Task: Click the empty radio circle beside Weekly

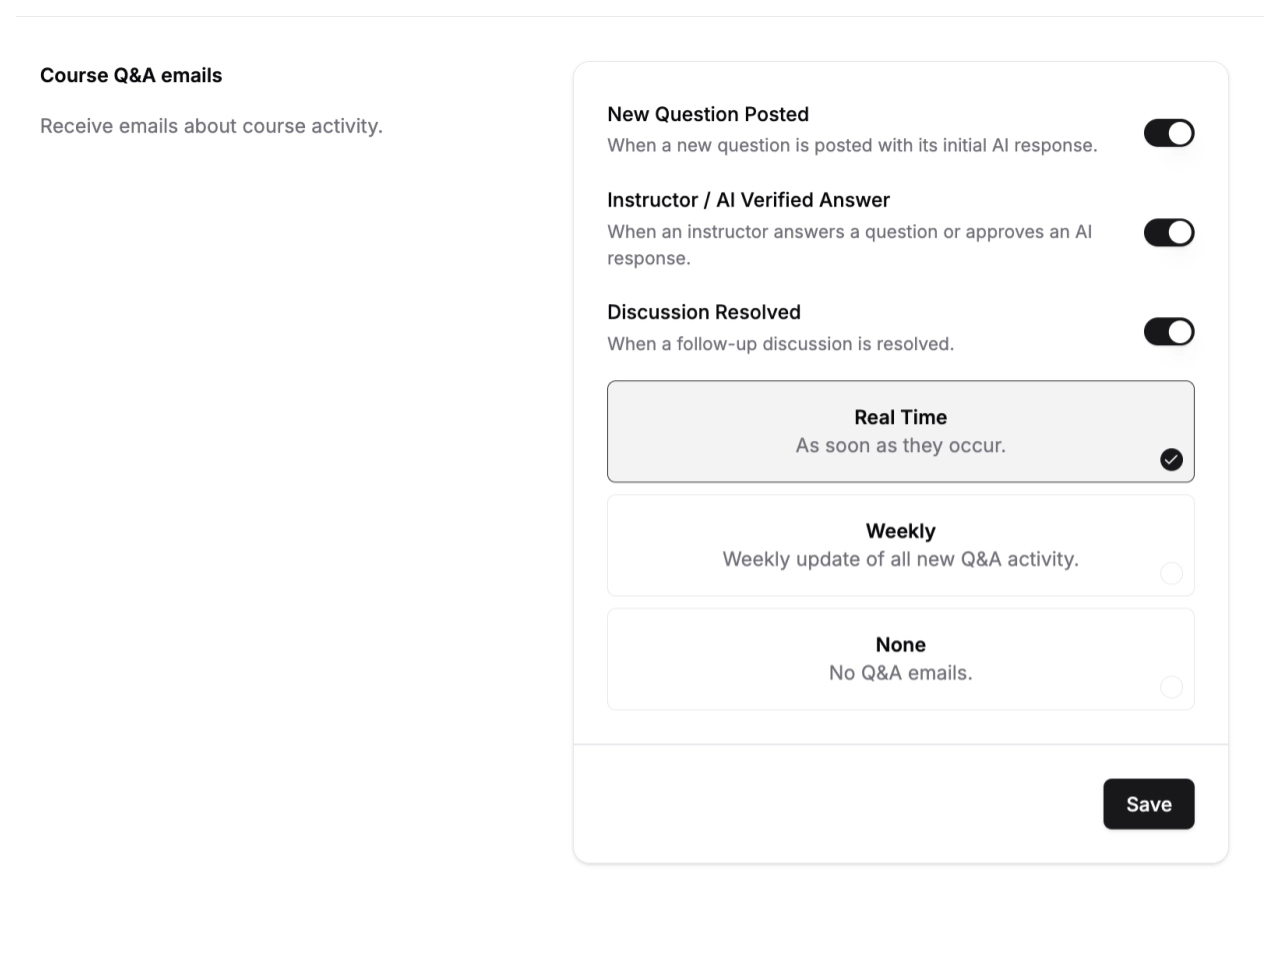Action: tap(1172, 573)
